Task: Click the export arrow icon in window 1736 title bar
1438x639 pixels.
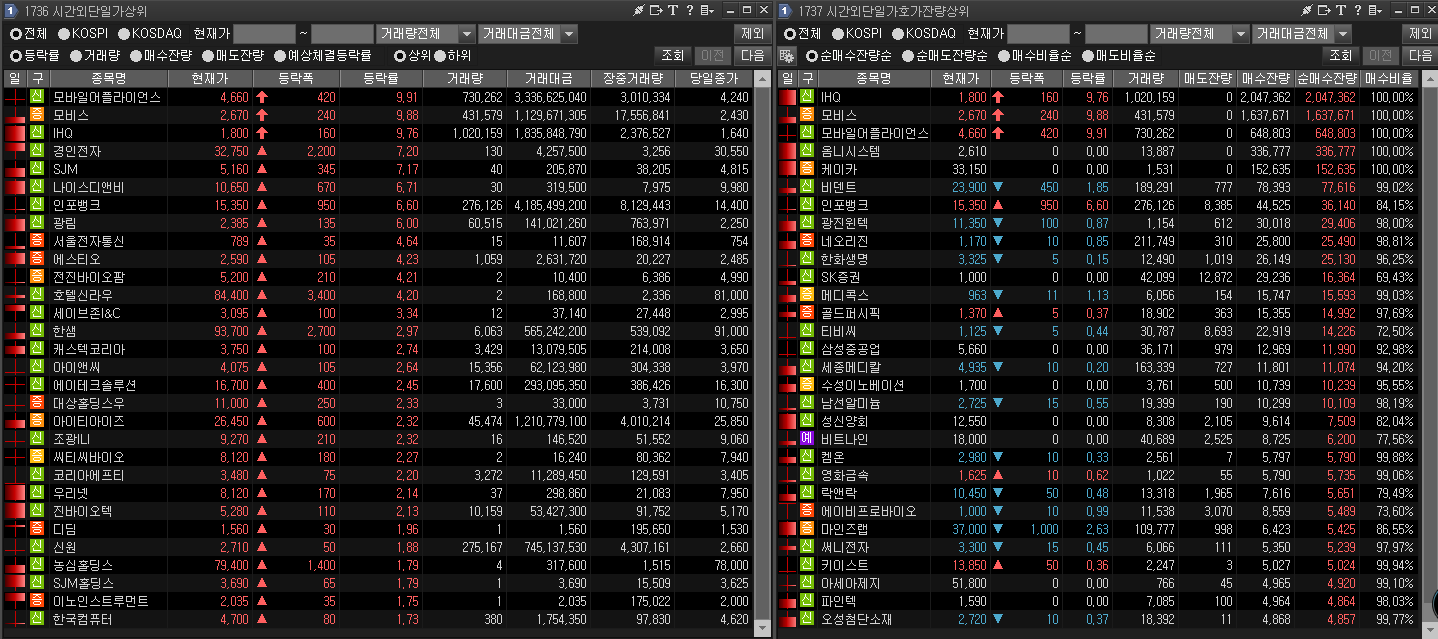Action: pyautogui.click(x=656, y=10)
